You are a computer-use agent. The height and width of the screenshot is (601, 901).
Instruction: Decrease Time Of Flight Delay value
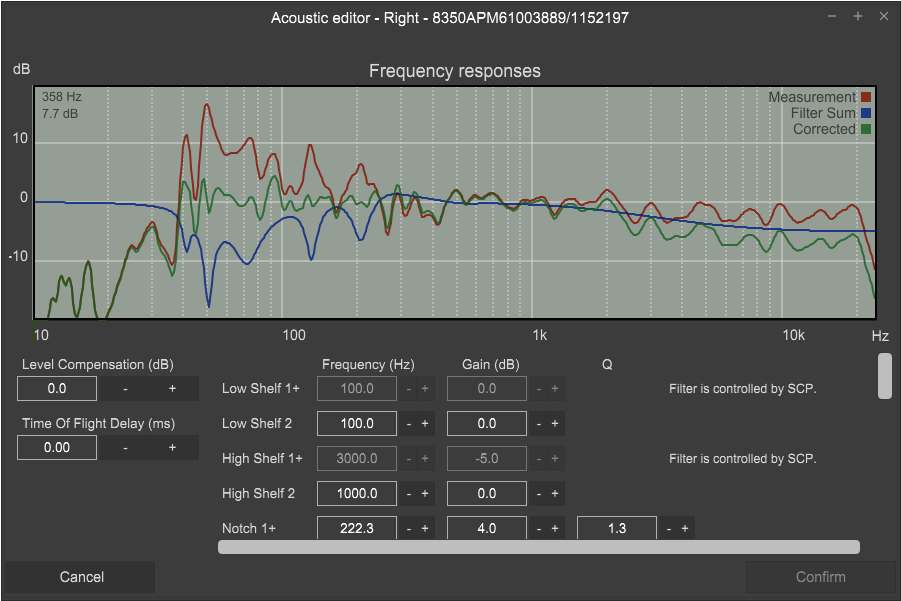(x=125, y=447)
